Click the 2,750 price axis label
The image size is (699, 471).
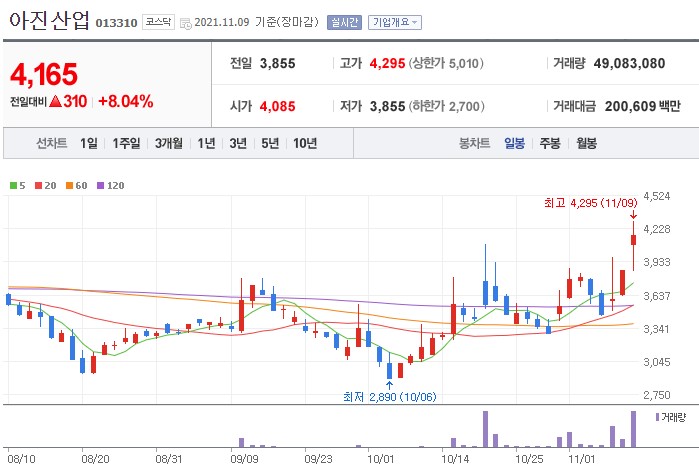point(657,395)
